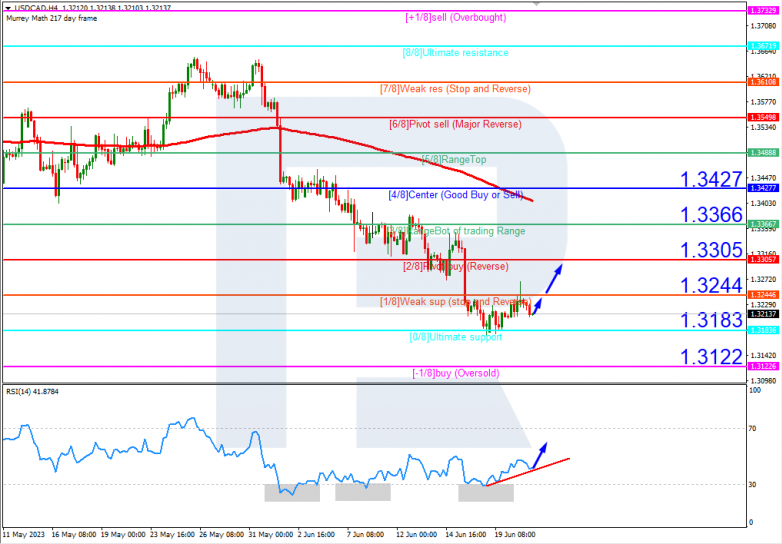782x544 pixels.
Task: Select the [5/8]RangeTop level label
Action: [454, 160]
